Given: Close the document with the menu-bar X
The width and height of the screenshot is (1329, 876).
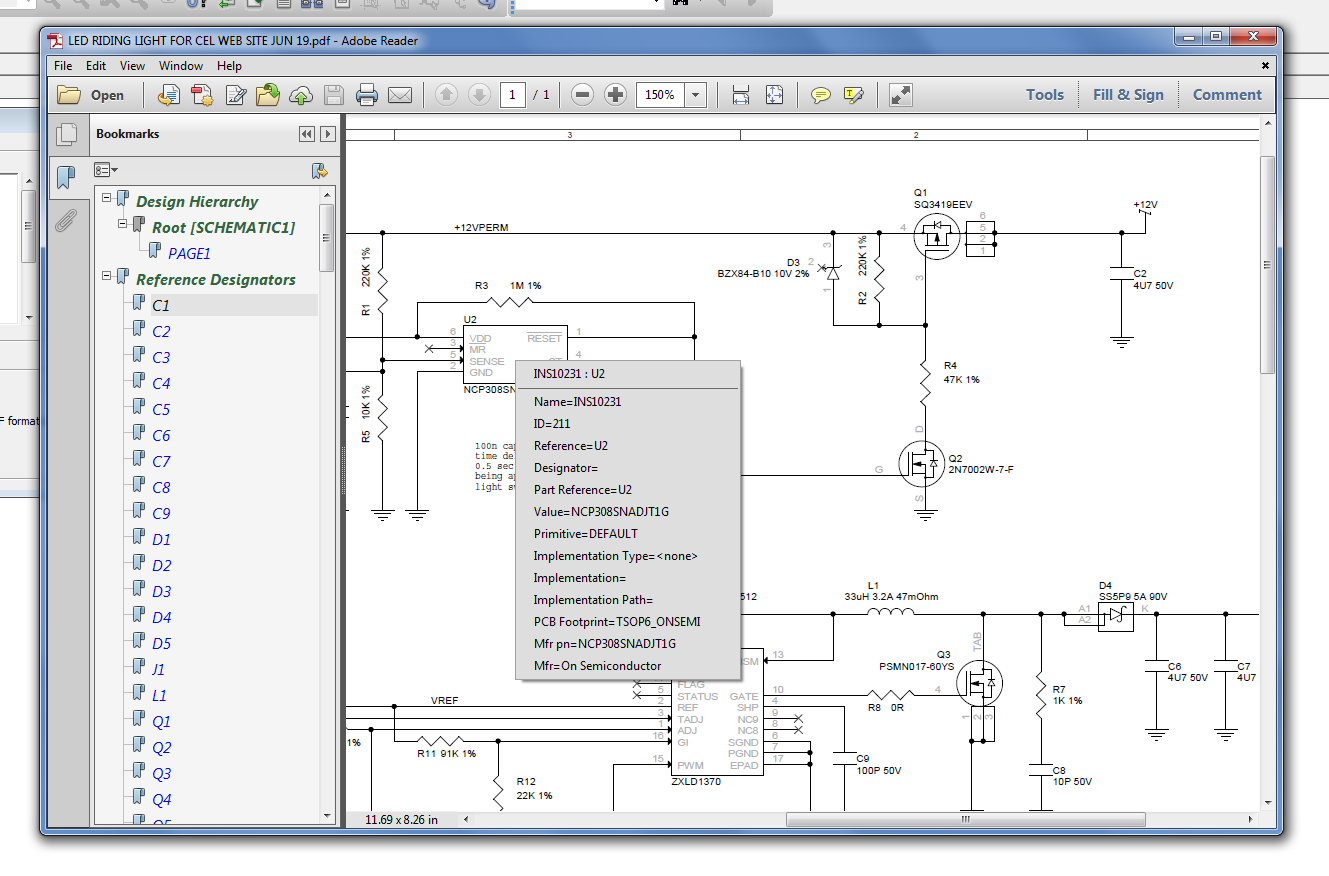Looking at the screenshot, I should [x=1265, y=66].
